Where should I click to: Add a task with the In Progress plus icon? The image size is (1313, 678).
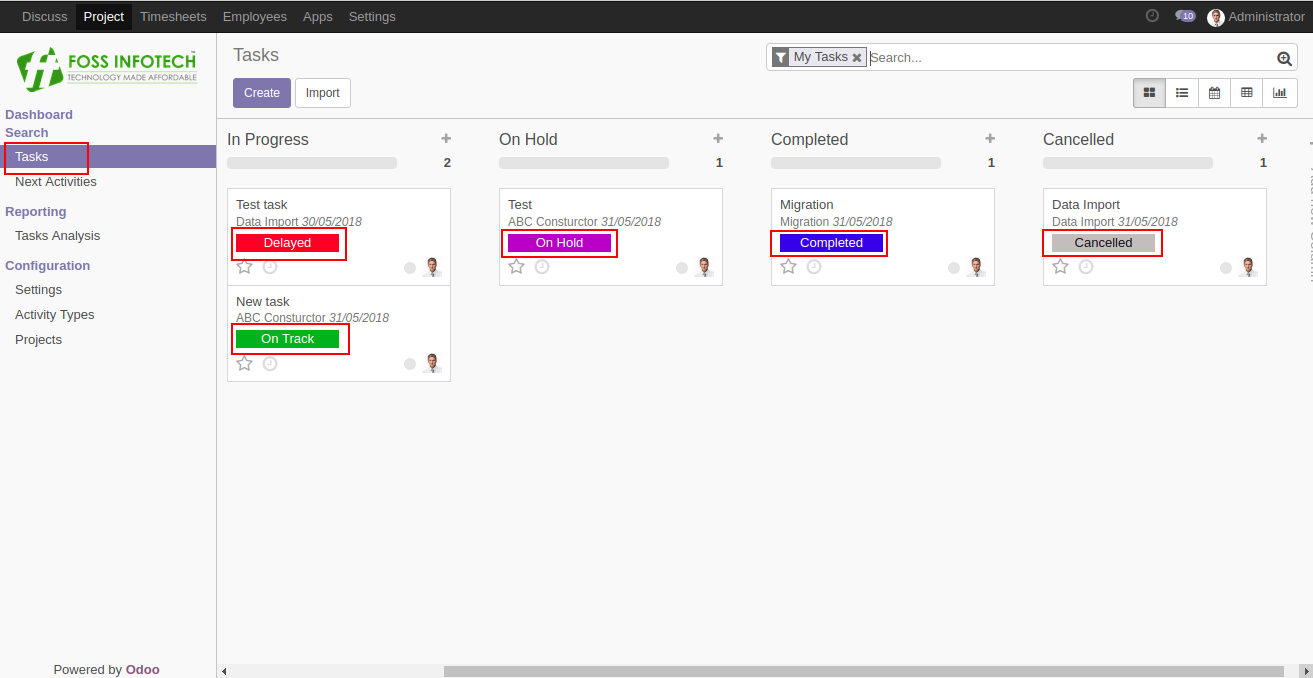click(x=446, y=139)
